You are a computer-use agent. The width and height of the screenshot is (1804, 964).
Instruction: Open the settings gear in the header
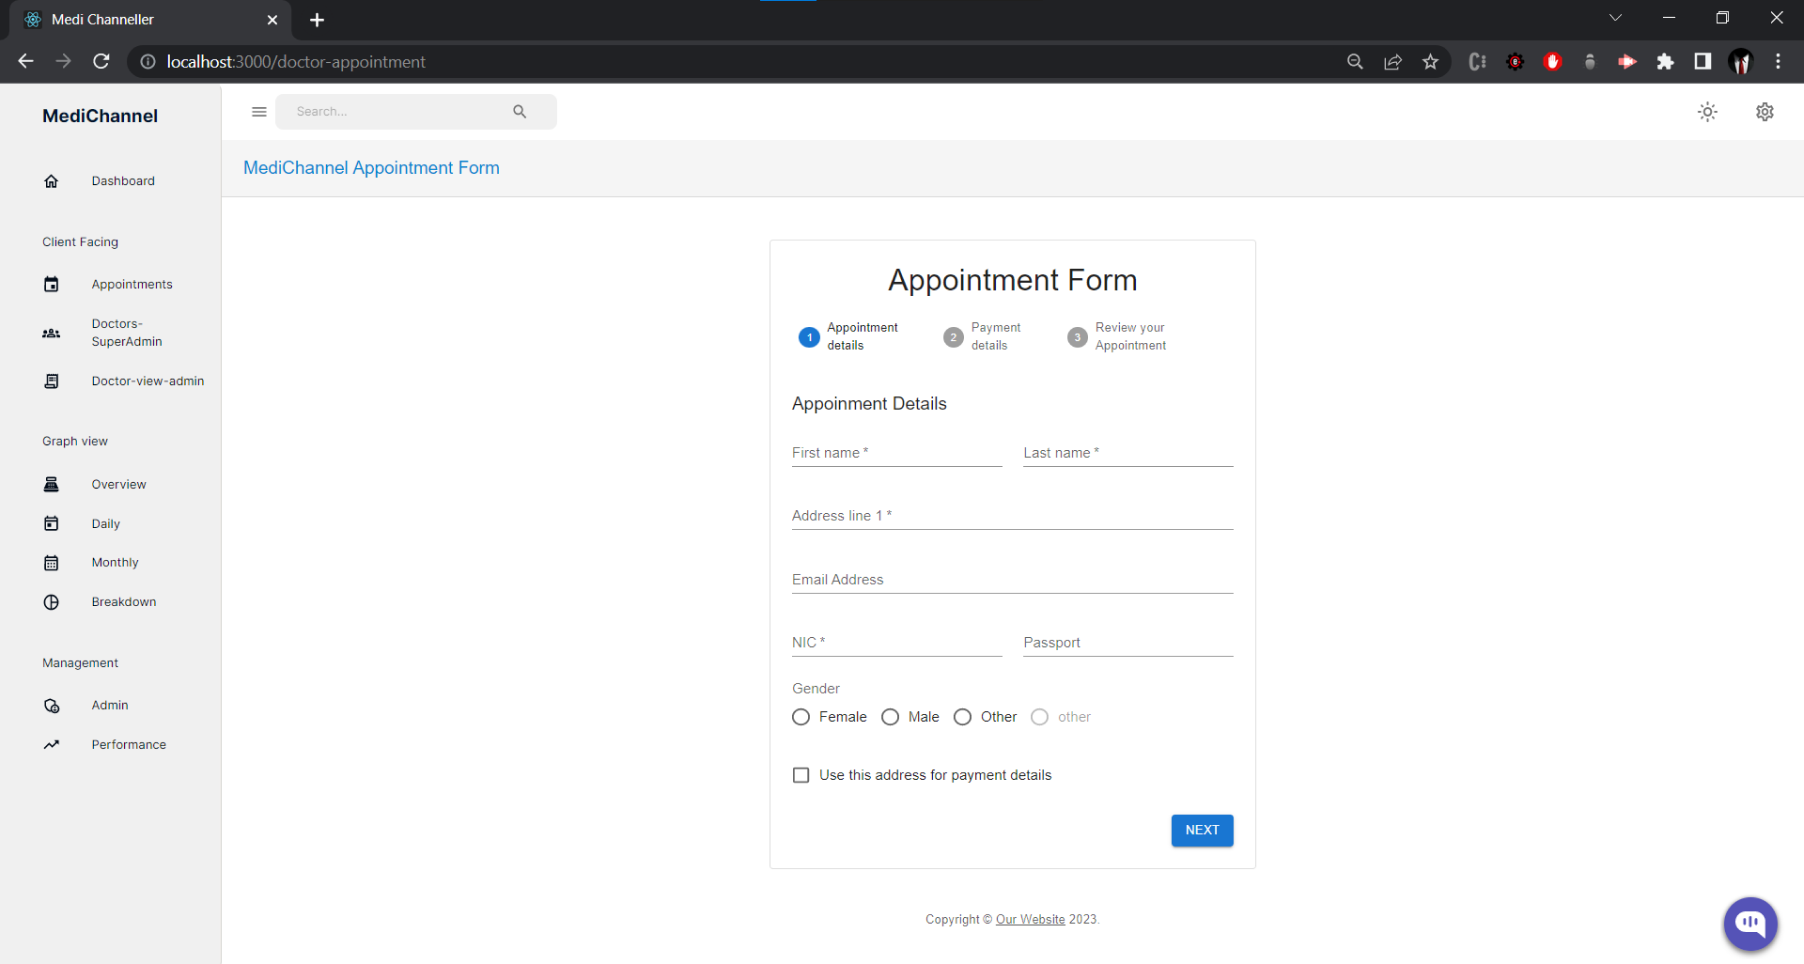1765,112
